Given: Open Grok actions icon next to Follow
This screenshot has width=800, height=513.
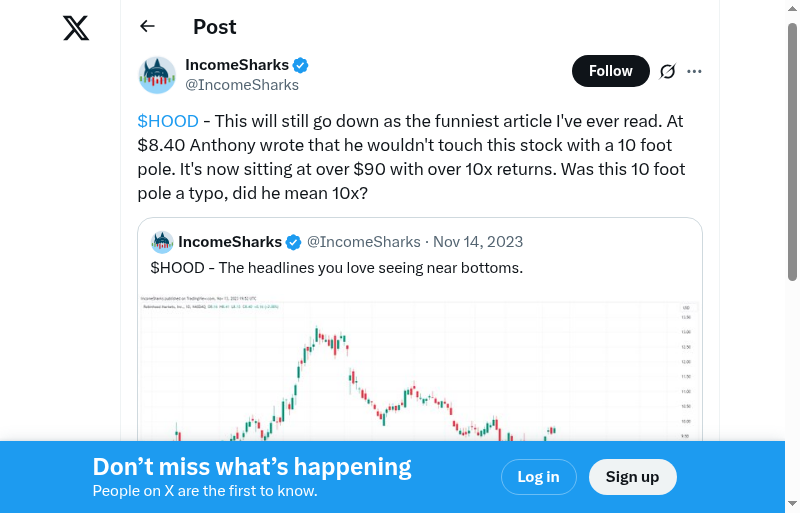Looking at the screenshot, I should point(667,71).
